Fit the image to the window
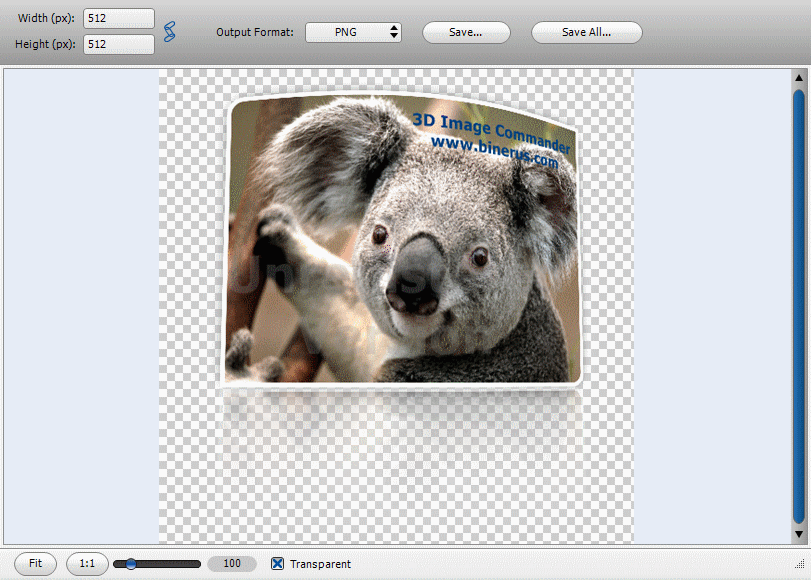The height and width of the screenshot is (580, 811). click(35, 563)
